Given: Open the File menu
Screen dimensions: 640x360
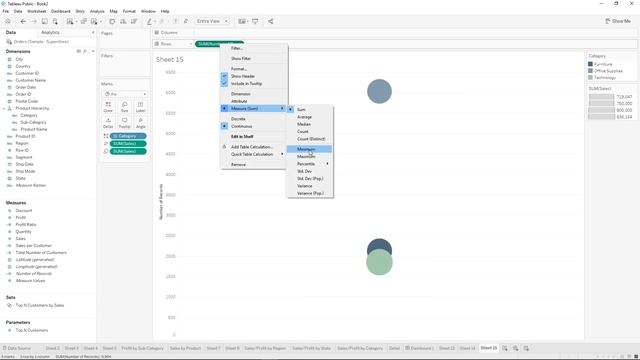Looking at the screenshot, I should click(6, 11).
